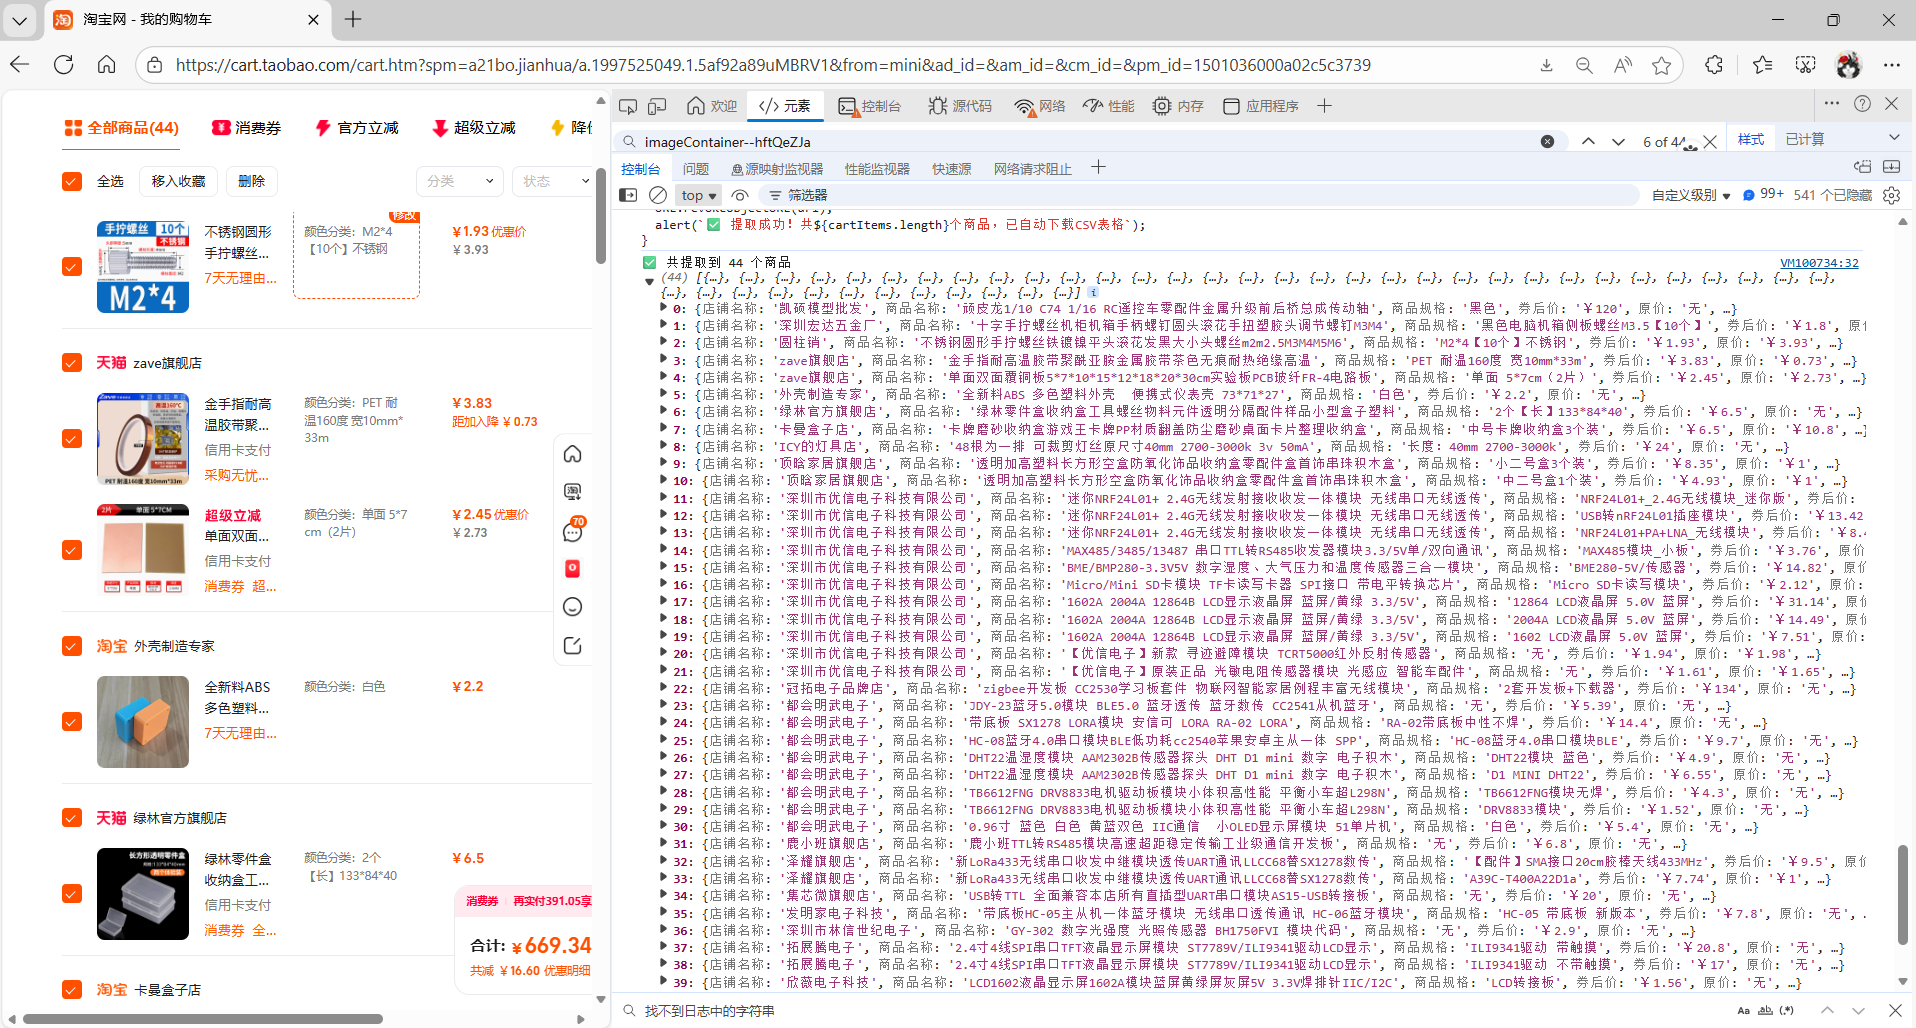Click the smiley feedback icon in the floating sidebar
Image resolution: width=1916 pixels, height=1028 pixels.
(x=572, y=607)
